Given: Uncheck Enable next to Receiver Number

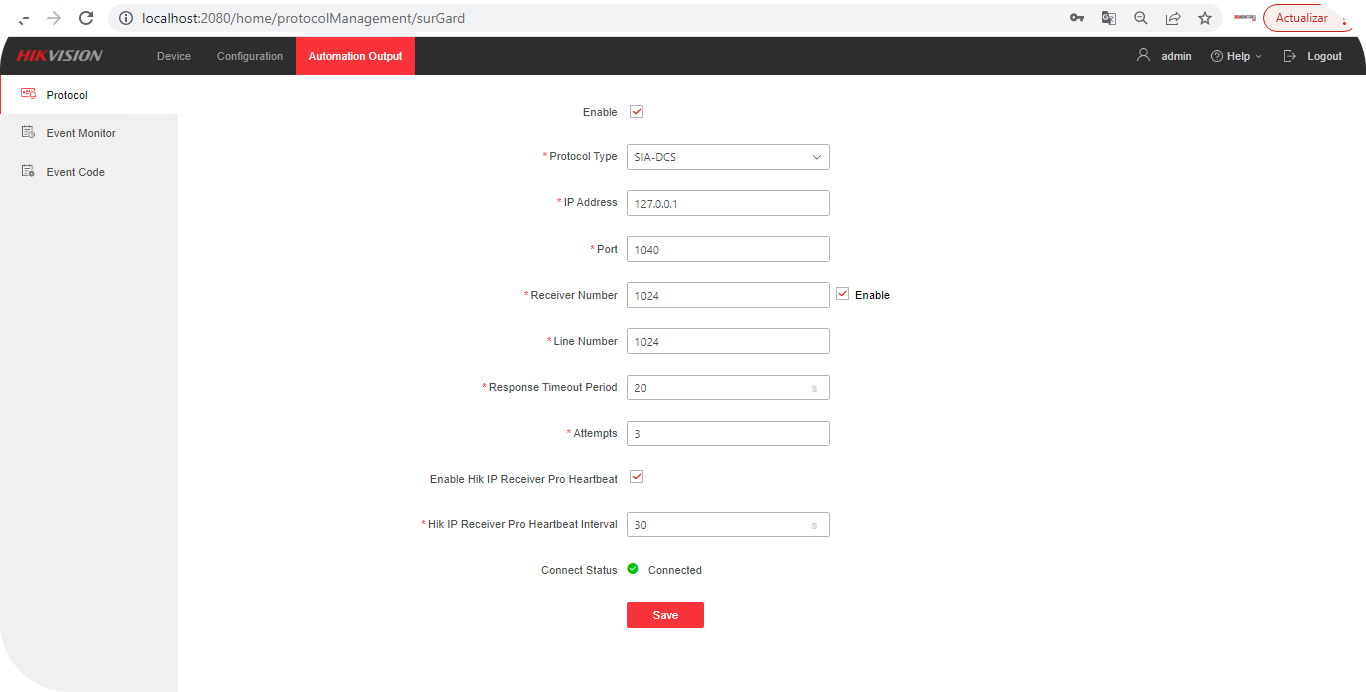Looking at the screenshot, I should point(842,294).
